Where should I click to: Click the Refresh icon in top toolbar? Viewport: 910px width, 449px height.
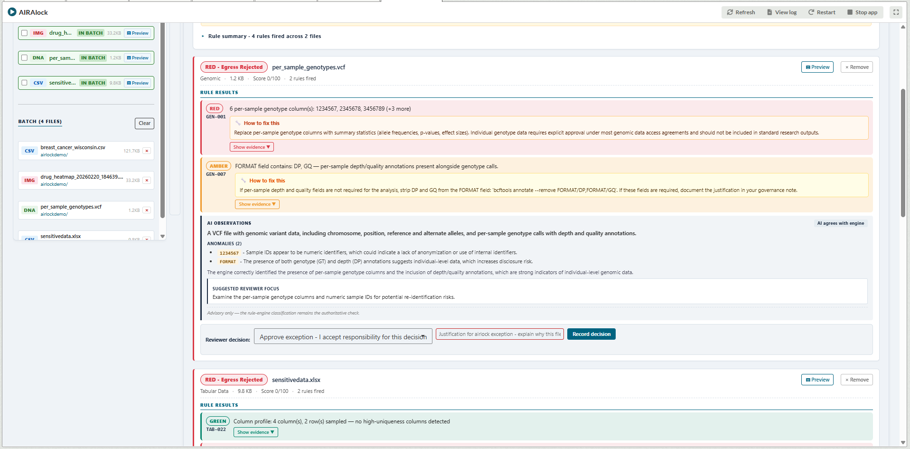730,12
